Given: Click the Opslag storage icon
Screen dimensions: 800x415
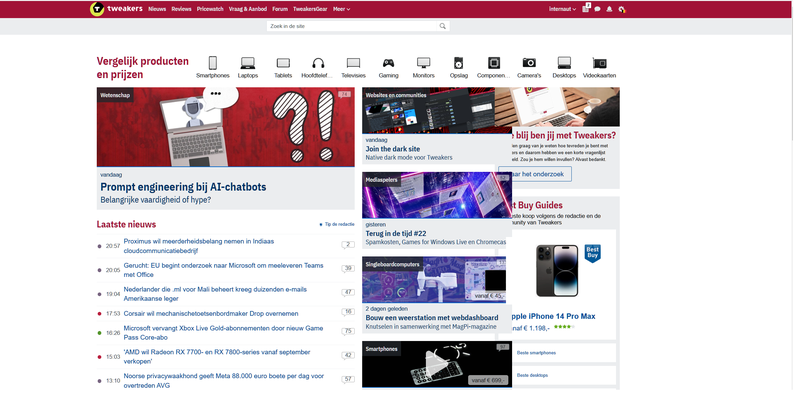Looking at the screenshot, I should click(x=458, y=63).
